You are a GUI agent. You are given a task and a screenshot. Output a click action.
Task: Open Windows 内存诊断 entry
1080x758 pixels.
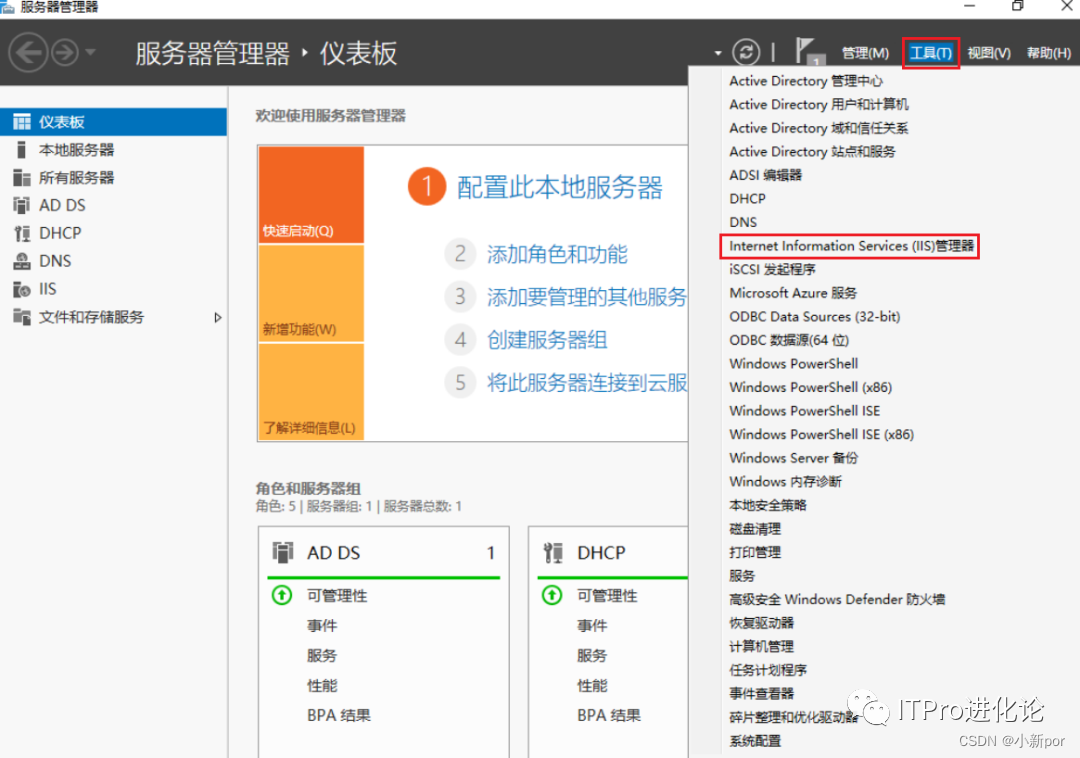pos(785,481)
